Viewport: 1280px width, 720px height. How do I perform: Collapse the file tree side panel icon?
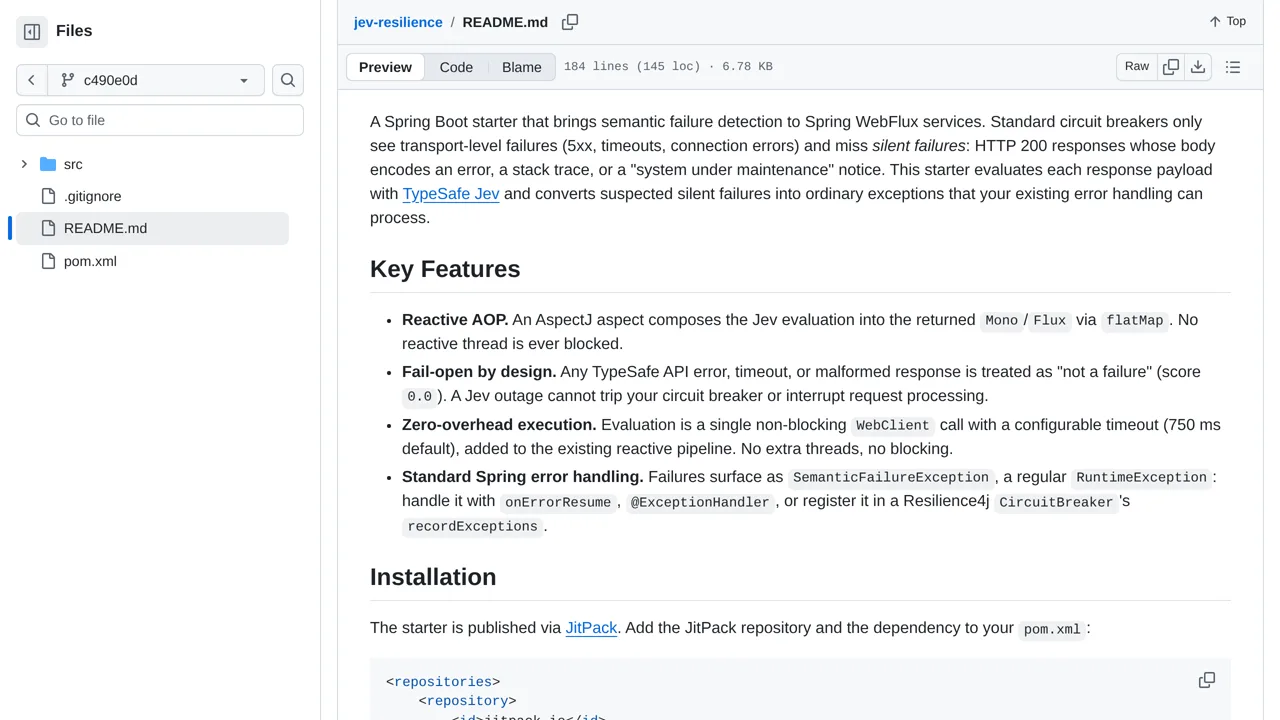click(32, 32)
